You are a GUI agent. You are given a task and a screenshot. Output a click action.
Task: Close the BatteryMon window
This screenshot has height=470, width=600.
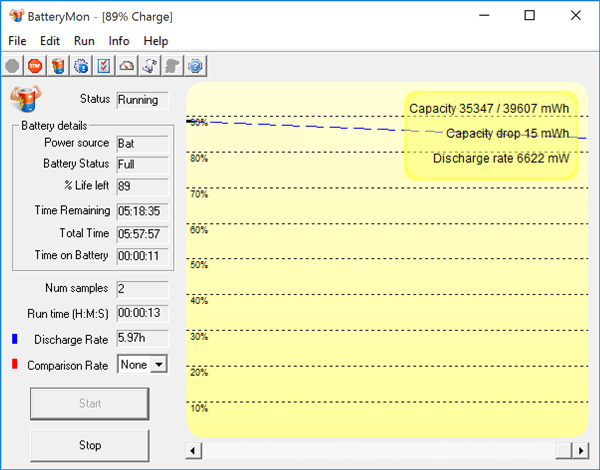(x=576, y=16)
